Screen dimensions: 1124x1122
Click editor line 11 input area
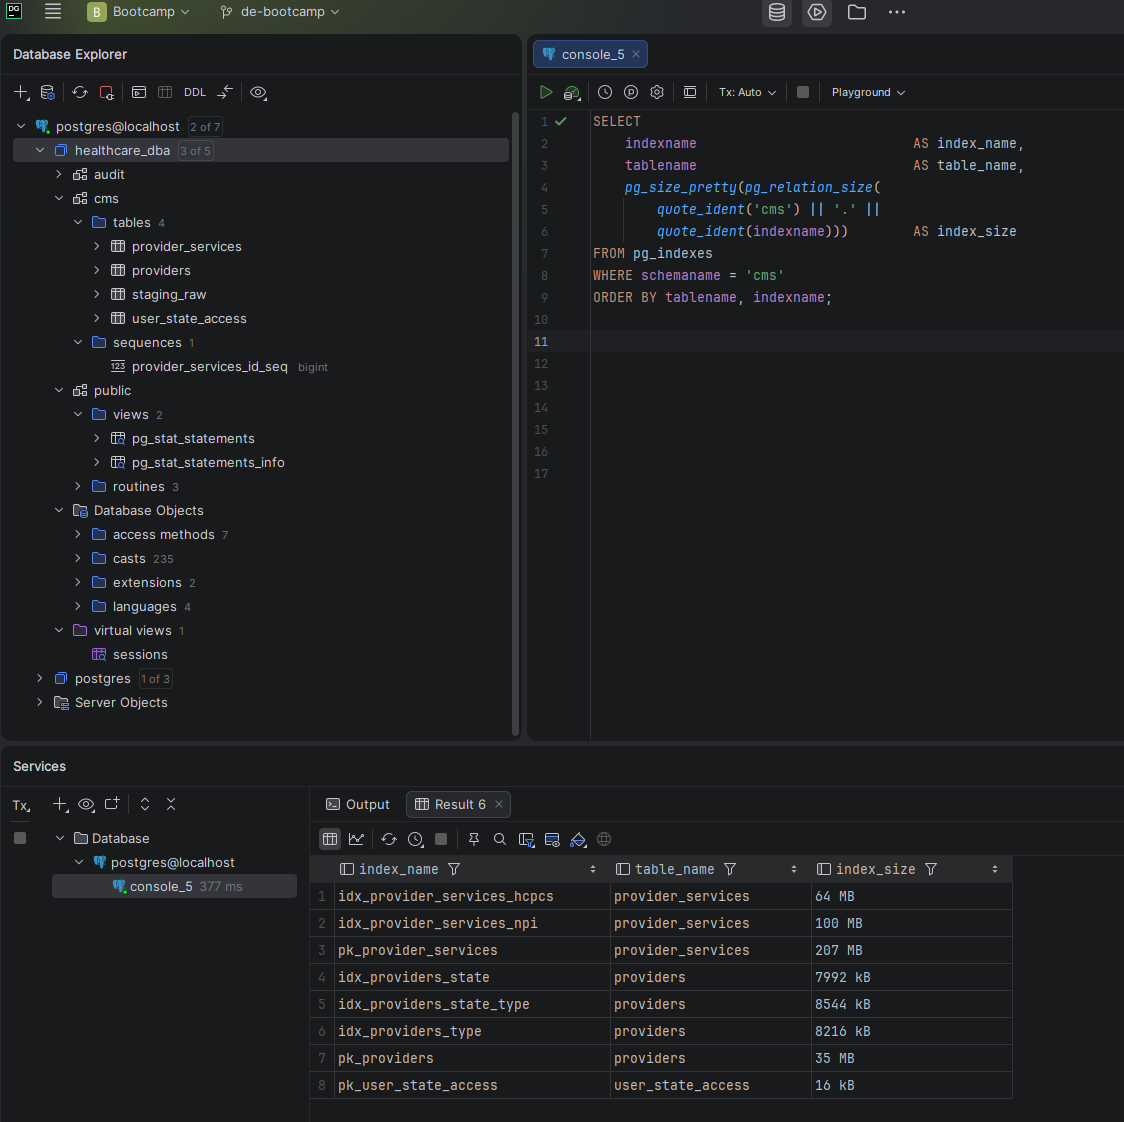[x=857, y=342]
